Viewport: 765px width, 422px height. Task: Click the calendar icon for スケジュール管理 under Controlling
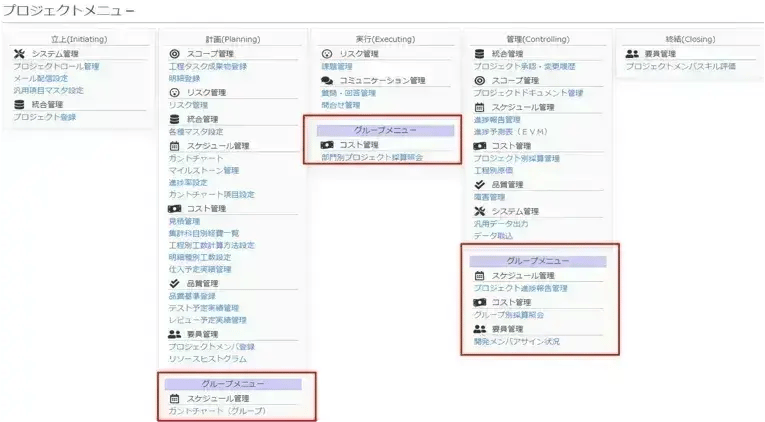pos(480,106)
